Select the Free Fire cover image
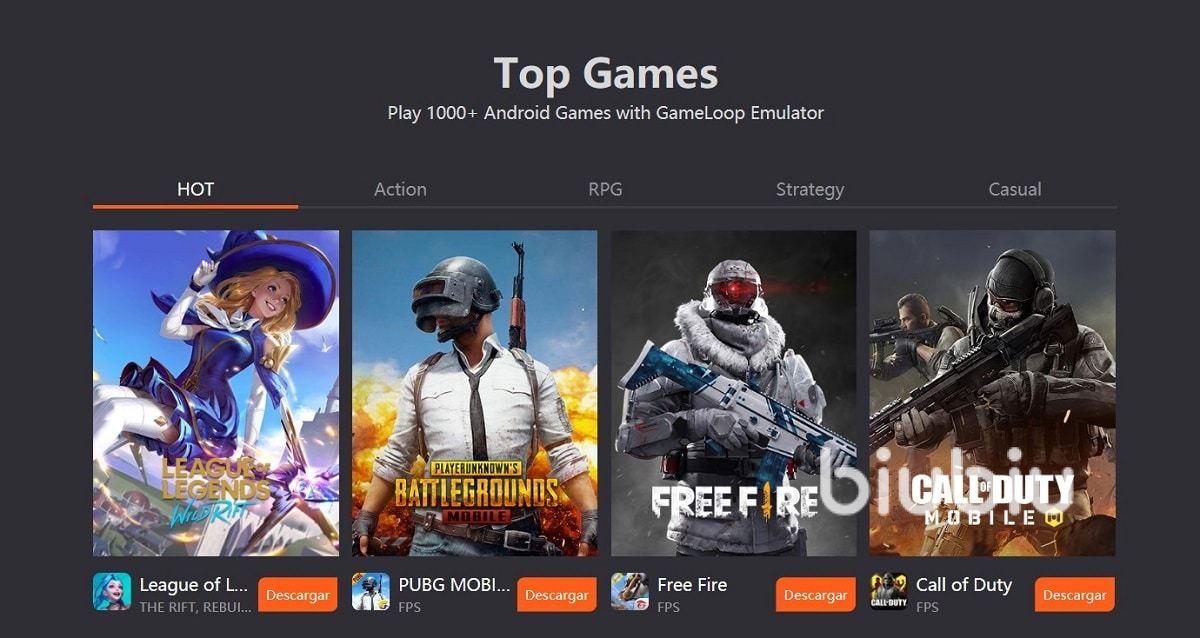The width and height of the screenshot is (1200, 638). (734, 393)
